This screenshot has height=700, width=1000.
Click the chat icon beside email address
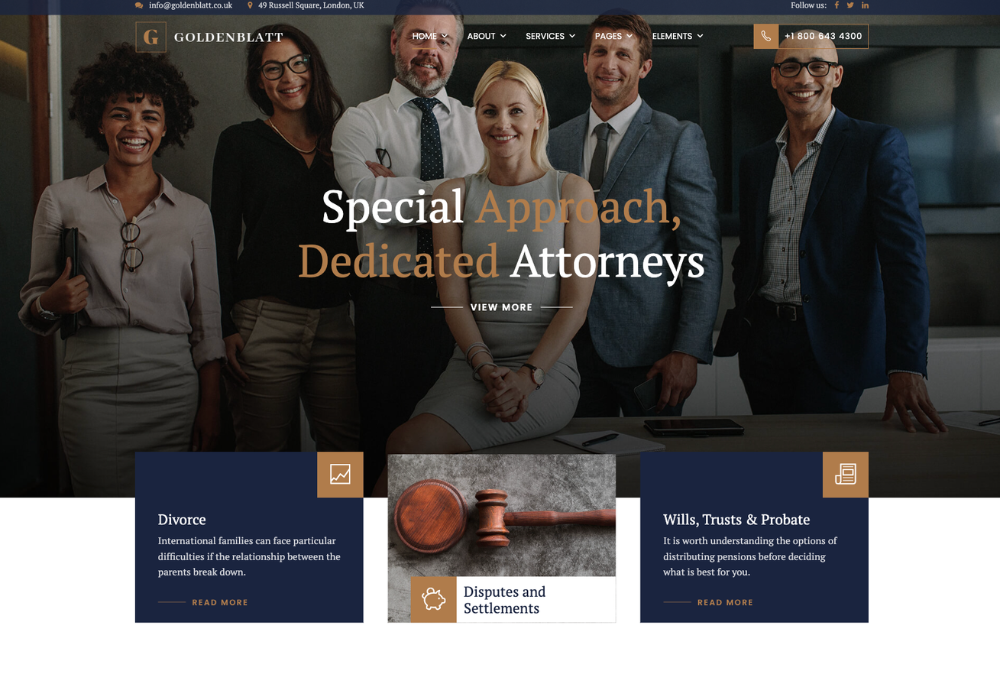pyautogui.click(x=139, y=5)
